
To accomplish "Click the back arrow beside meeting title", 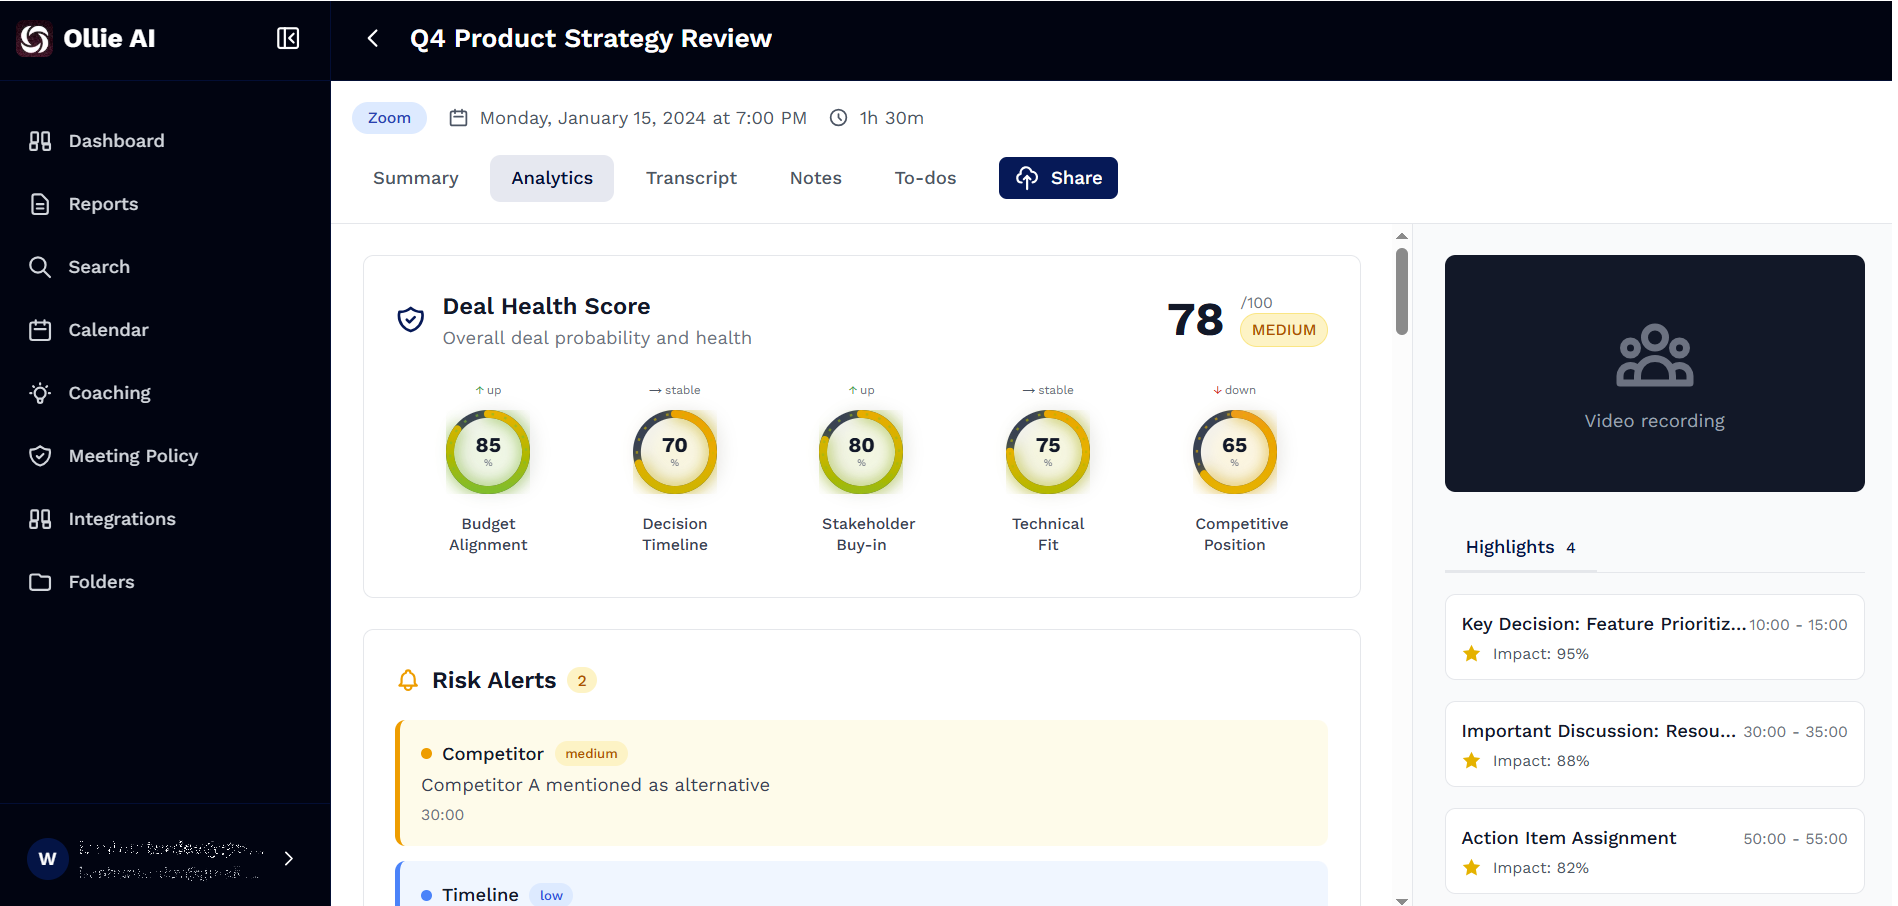I will [373, 38].
